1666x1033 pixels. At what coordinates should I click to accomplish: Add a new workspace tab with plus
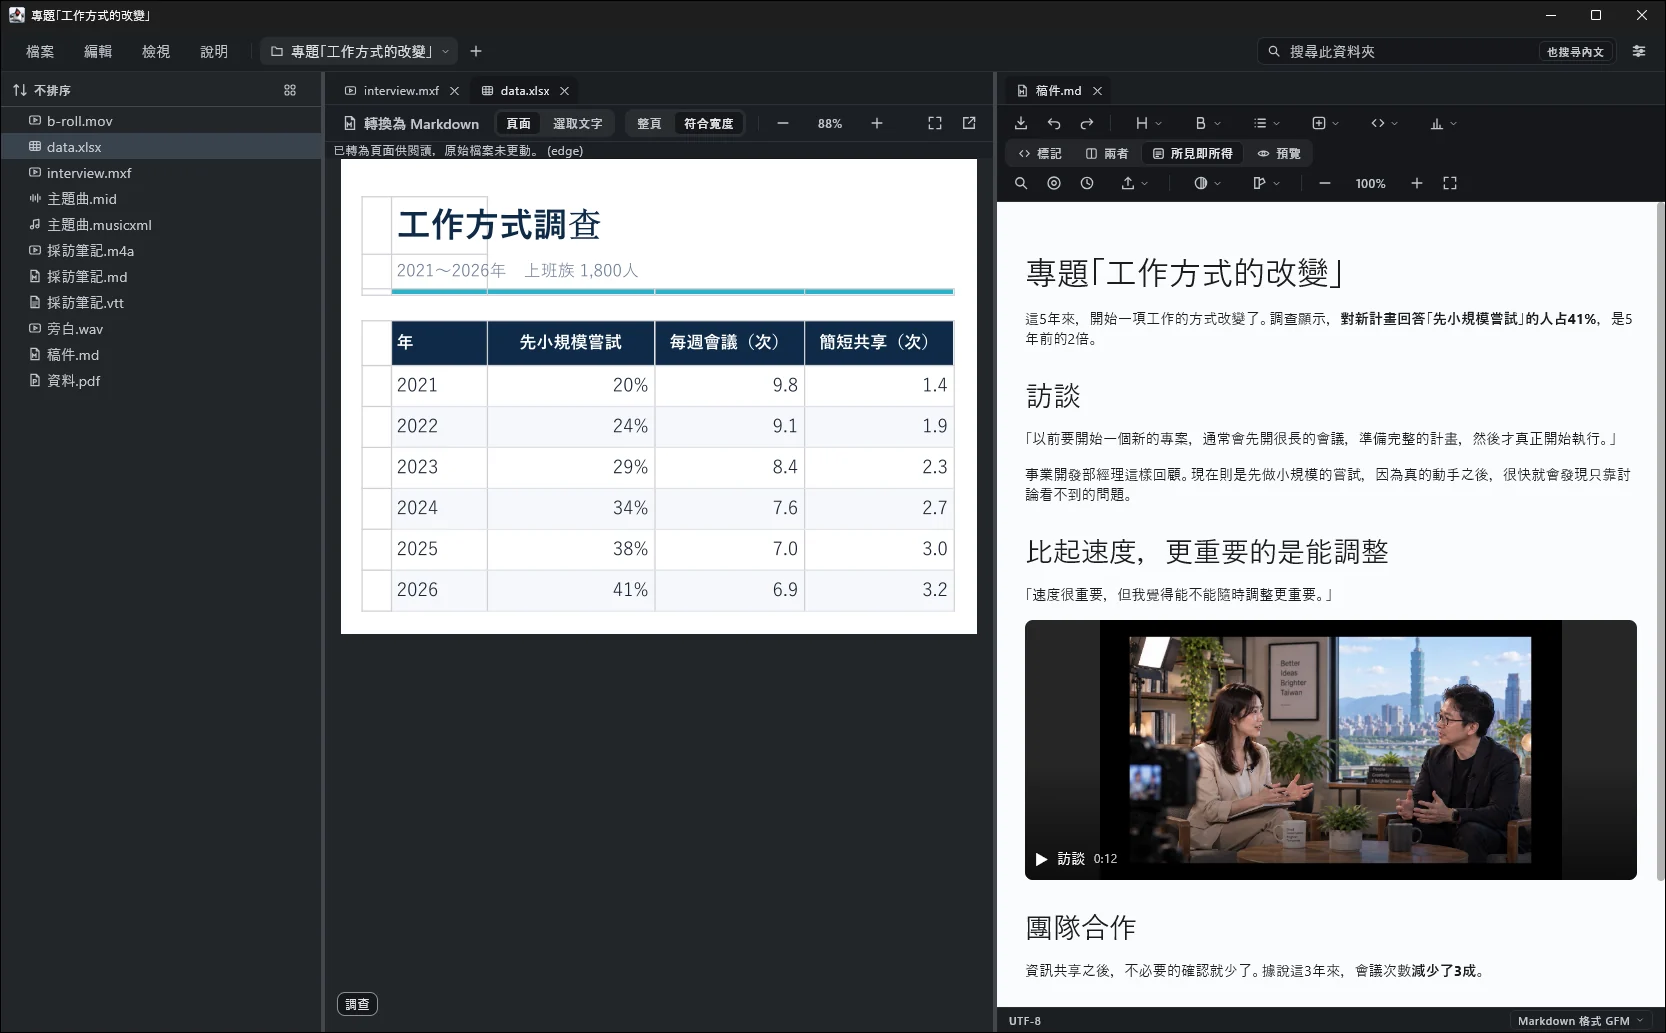[x=476, y=51]
